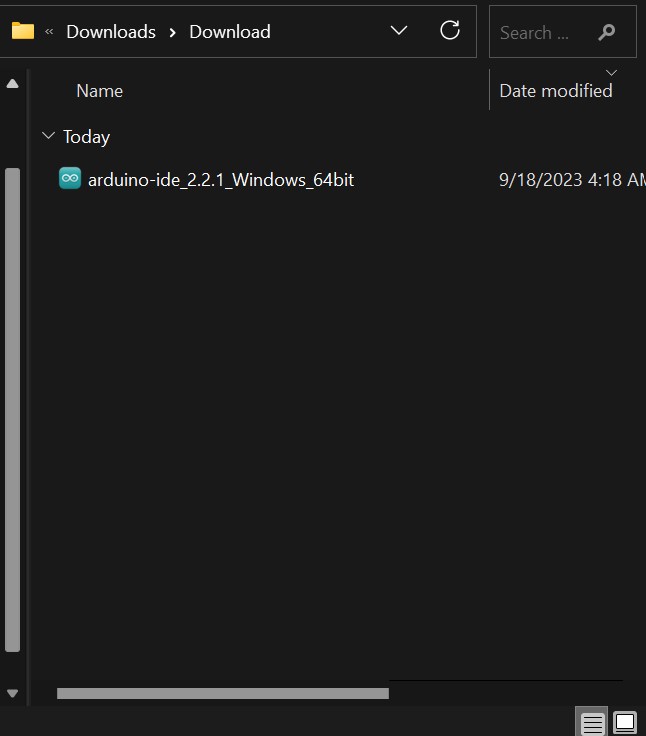Expand the chevron after the Downloads breadcrumb
The height and width of the screenshot is (736, 646).
[172, 31]
